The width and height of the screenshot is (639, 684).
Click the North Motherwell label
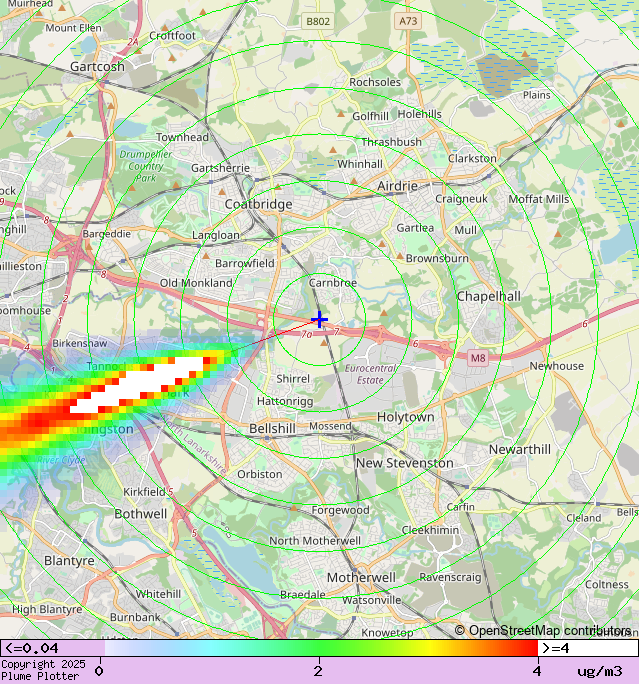pos(314,541)
